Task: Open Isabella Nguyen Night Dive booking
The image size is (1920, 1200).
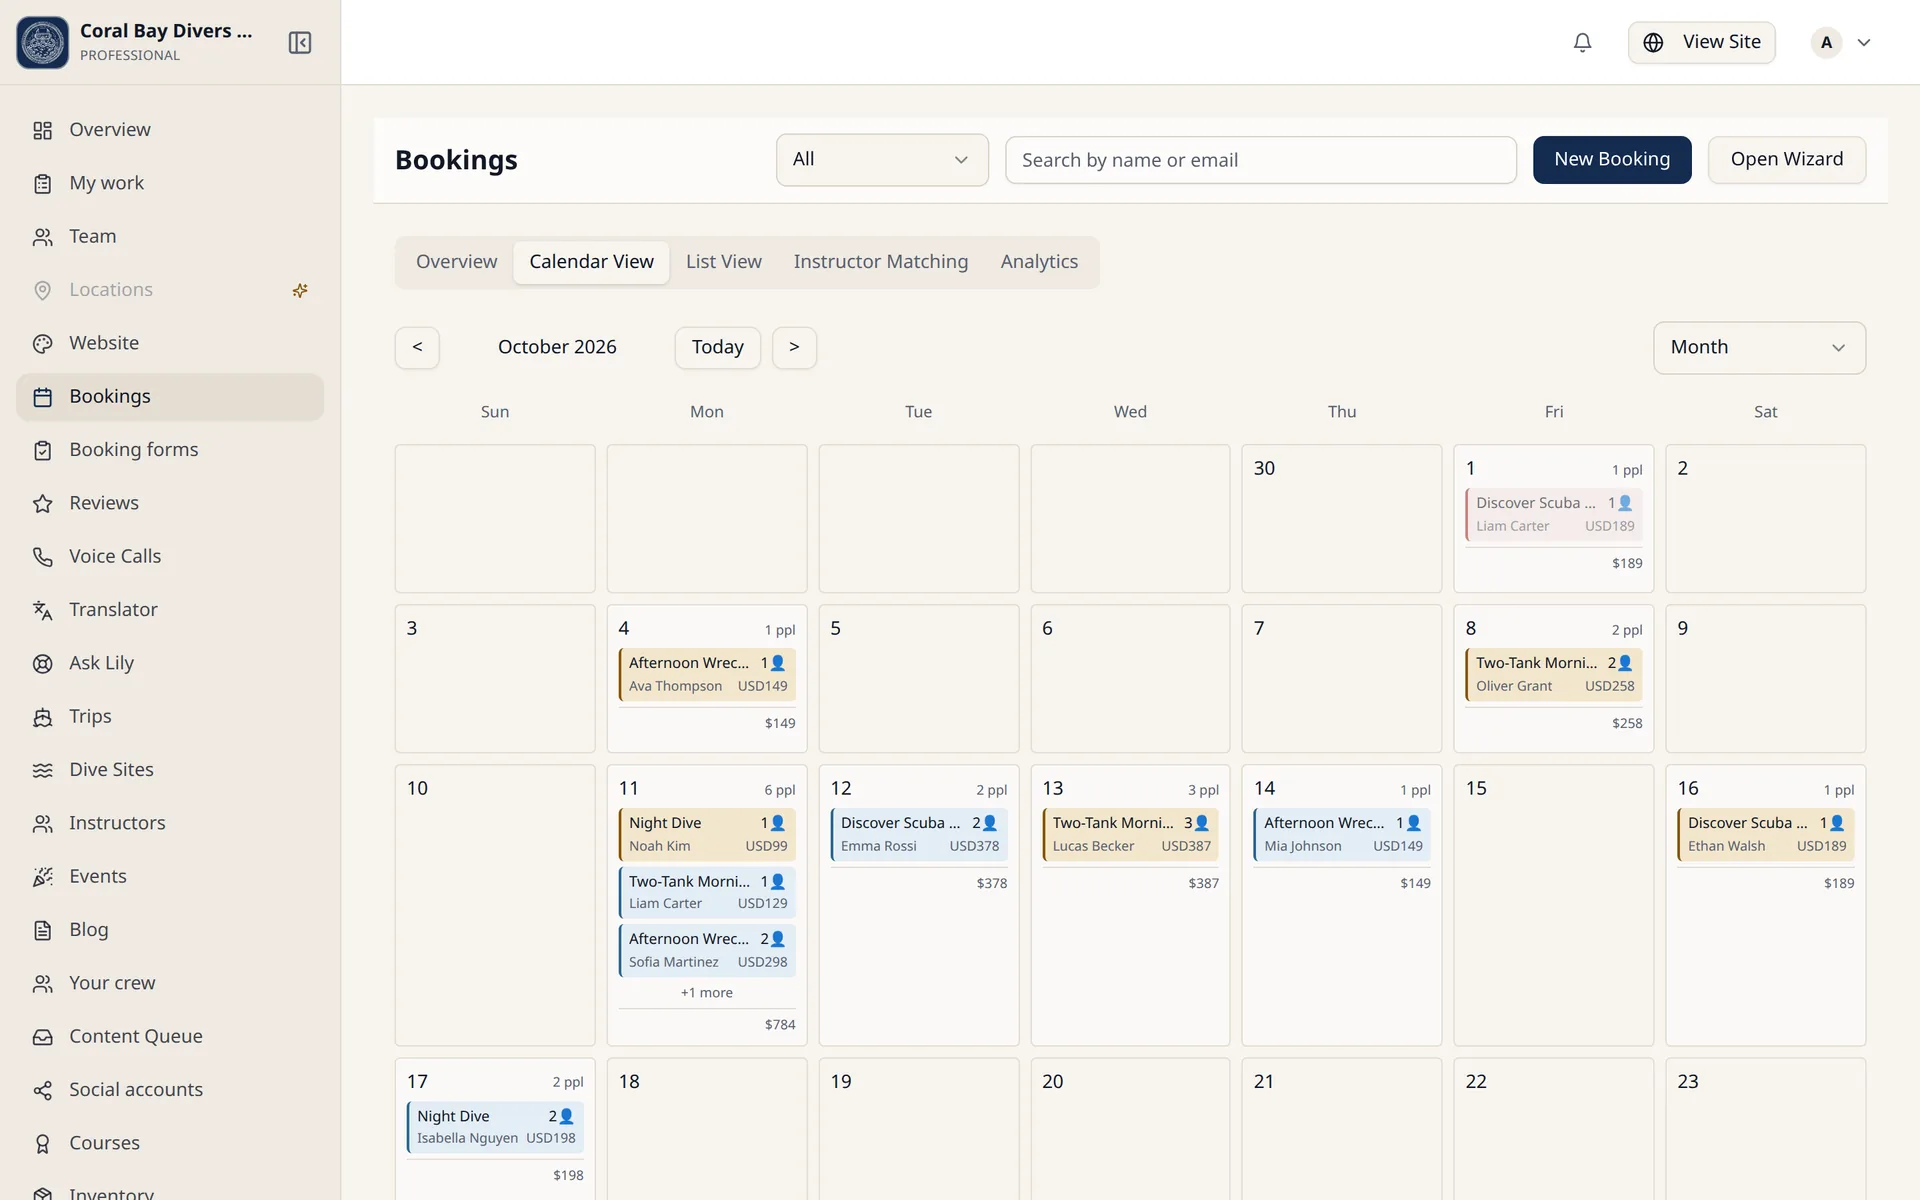Action: pyautogui.click(x=494, y=1127)
